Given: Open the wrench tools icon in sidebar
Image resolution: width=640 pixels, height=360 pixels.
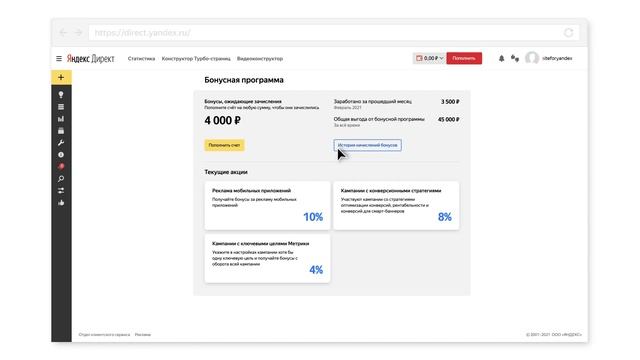Looking at the screenshot, I should coord(61,143).
